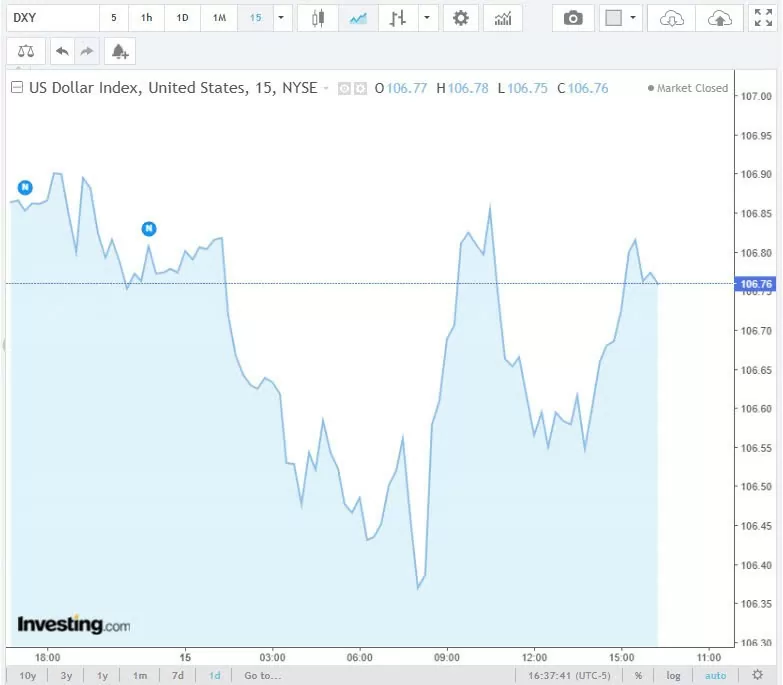Open the series title dropdown arrow
Viewport: 783px width, 685px height.
point(326,88)
